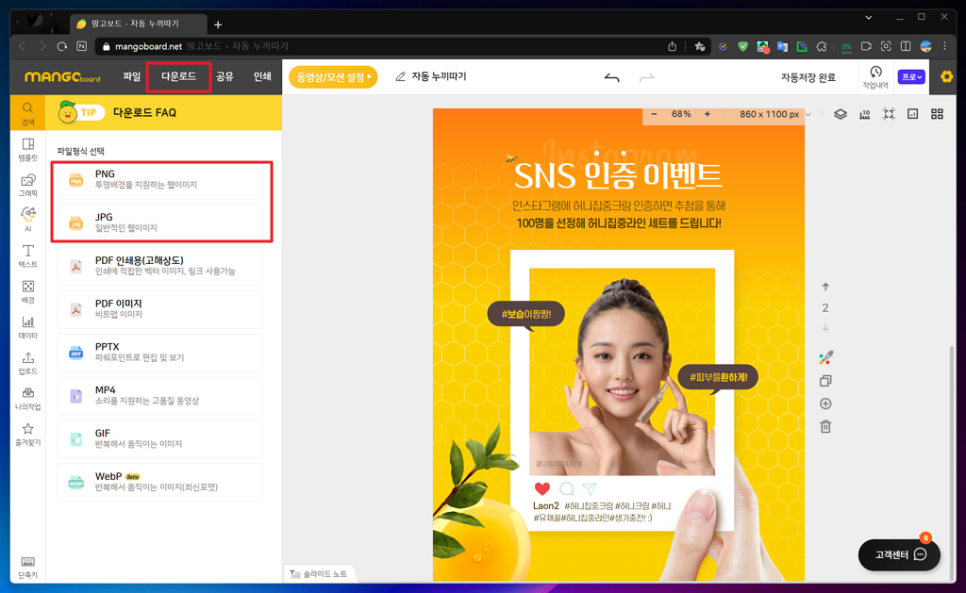Screen dimensions: 966x593
Task: Choose MP4 video format
Action: (x=160, y=395)
